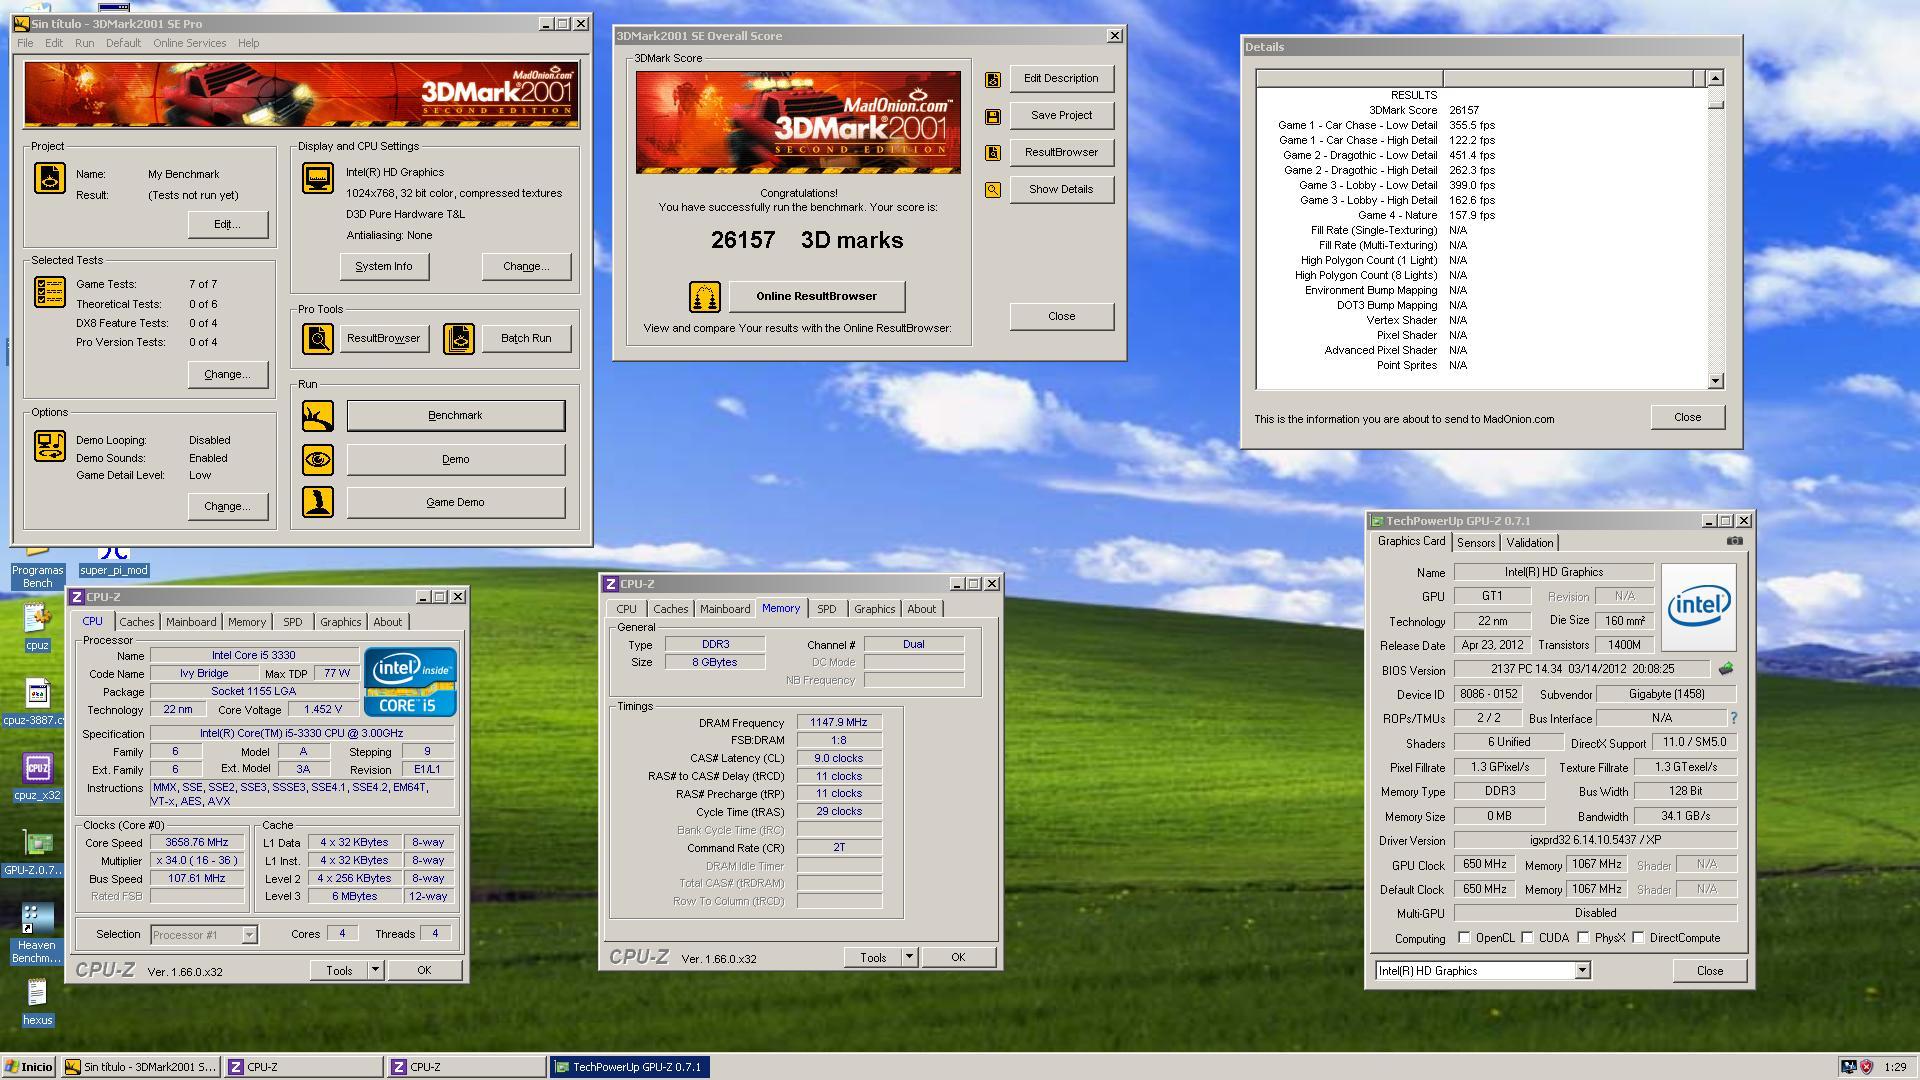
Task: Select the hexus text file icon
Action: tap(37, 1002)
